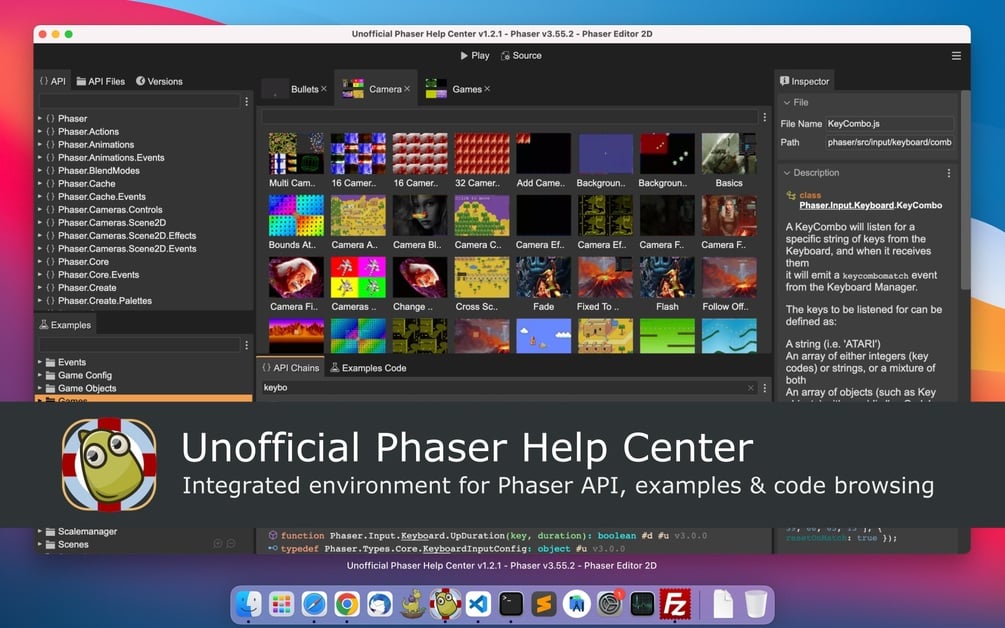The image size is (1005, 628).
Task: Close the Bullets tab
Action: point(324,89)
